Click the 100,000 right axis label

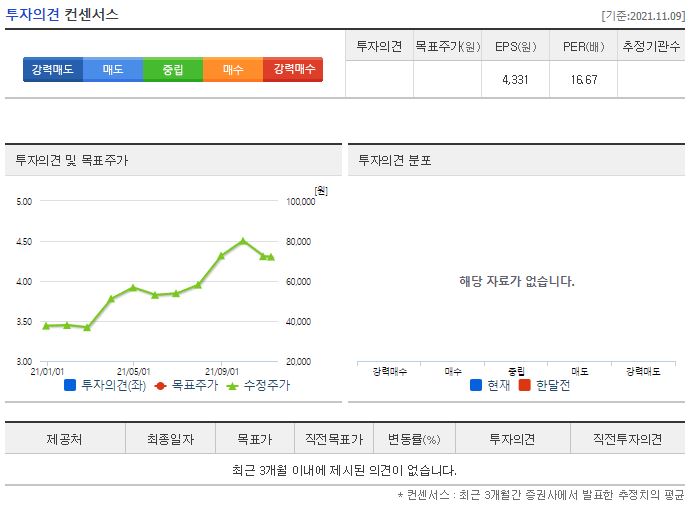(301, 202)
